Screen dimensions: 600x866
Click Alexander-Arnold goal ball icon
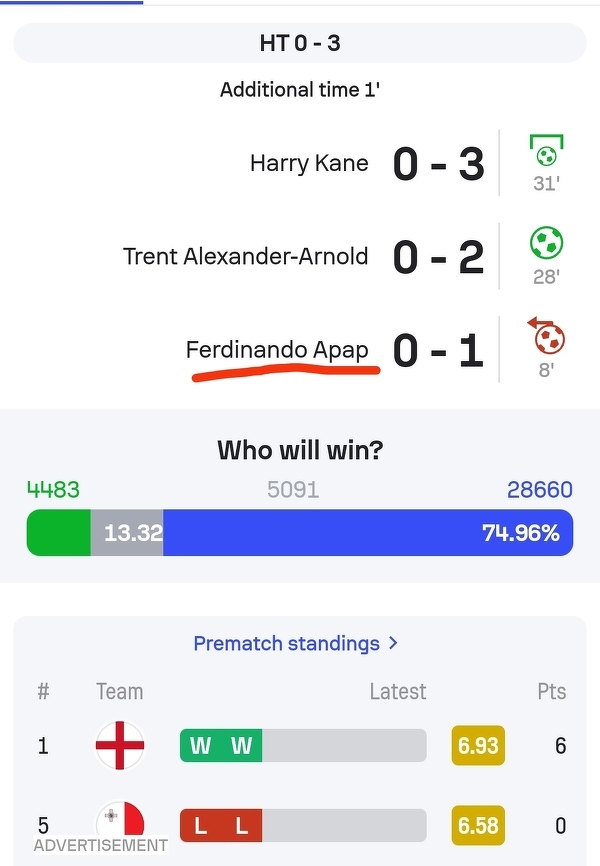point(546,243)
